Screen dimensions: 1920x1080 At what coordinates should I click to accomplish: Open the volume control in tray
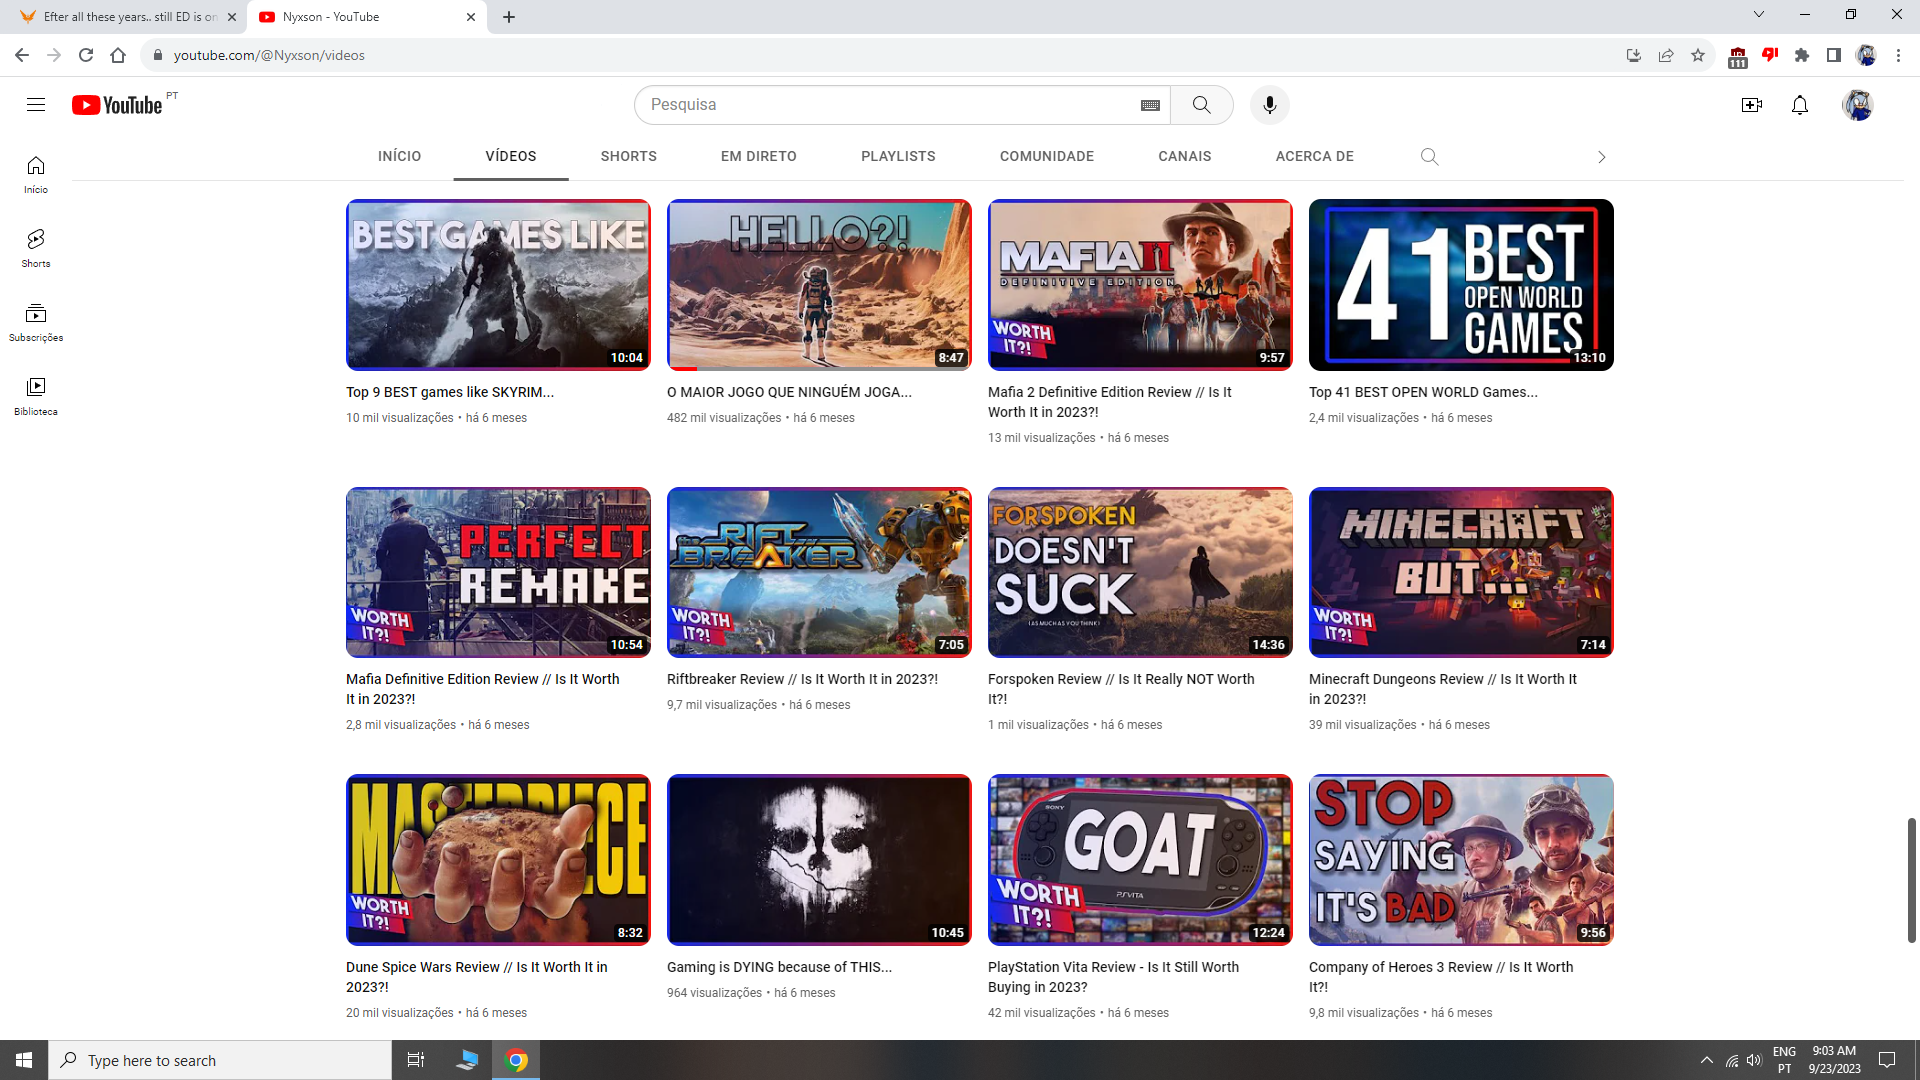click(1755, 1060)
